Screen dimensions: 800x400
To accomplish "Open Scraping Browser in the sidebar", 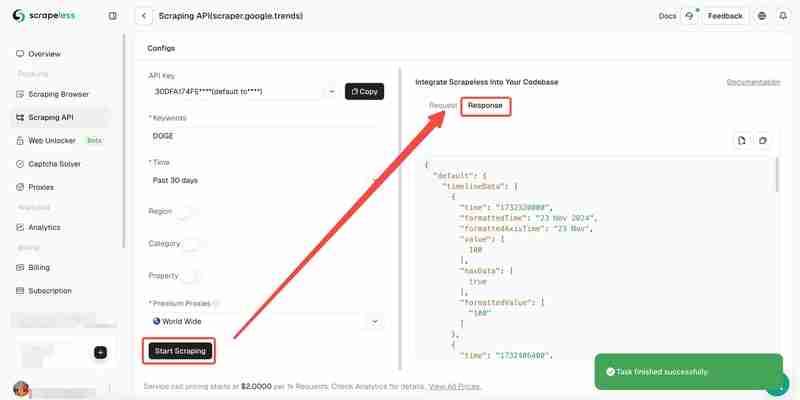I will (x=53, y=94).
